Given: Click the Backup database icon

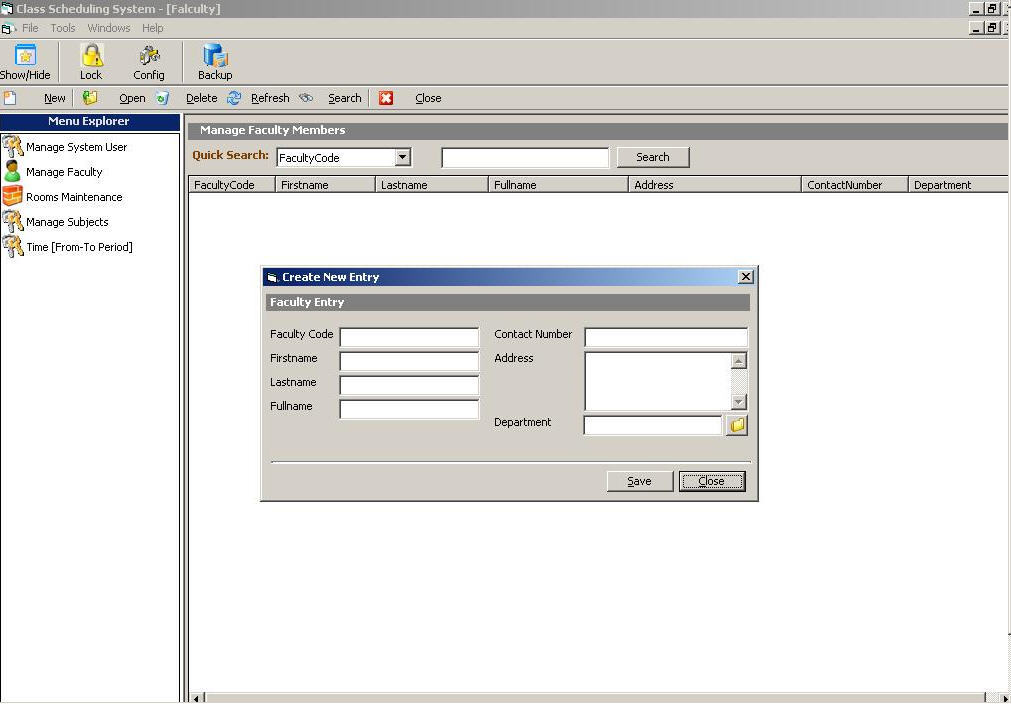Looking at the screenshot, I should [215, 55].
